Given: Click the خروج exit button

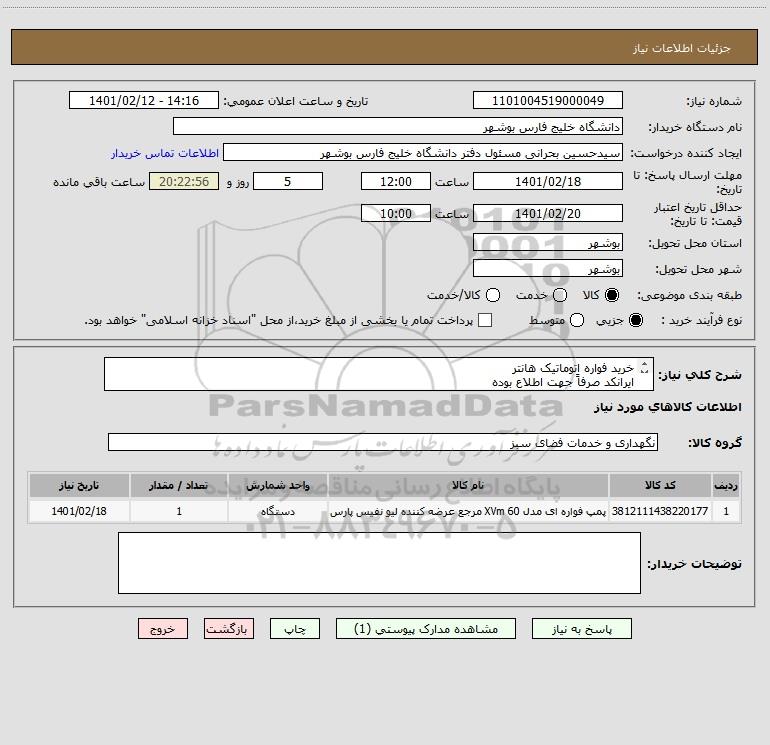Looking at the screenshot, I should pos(163,629).
